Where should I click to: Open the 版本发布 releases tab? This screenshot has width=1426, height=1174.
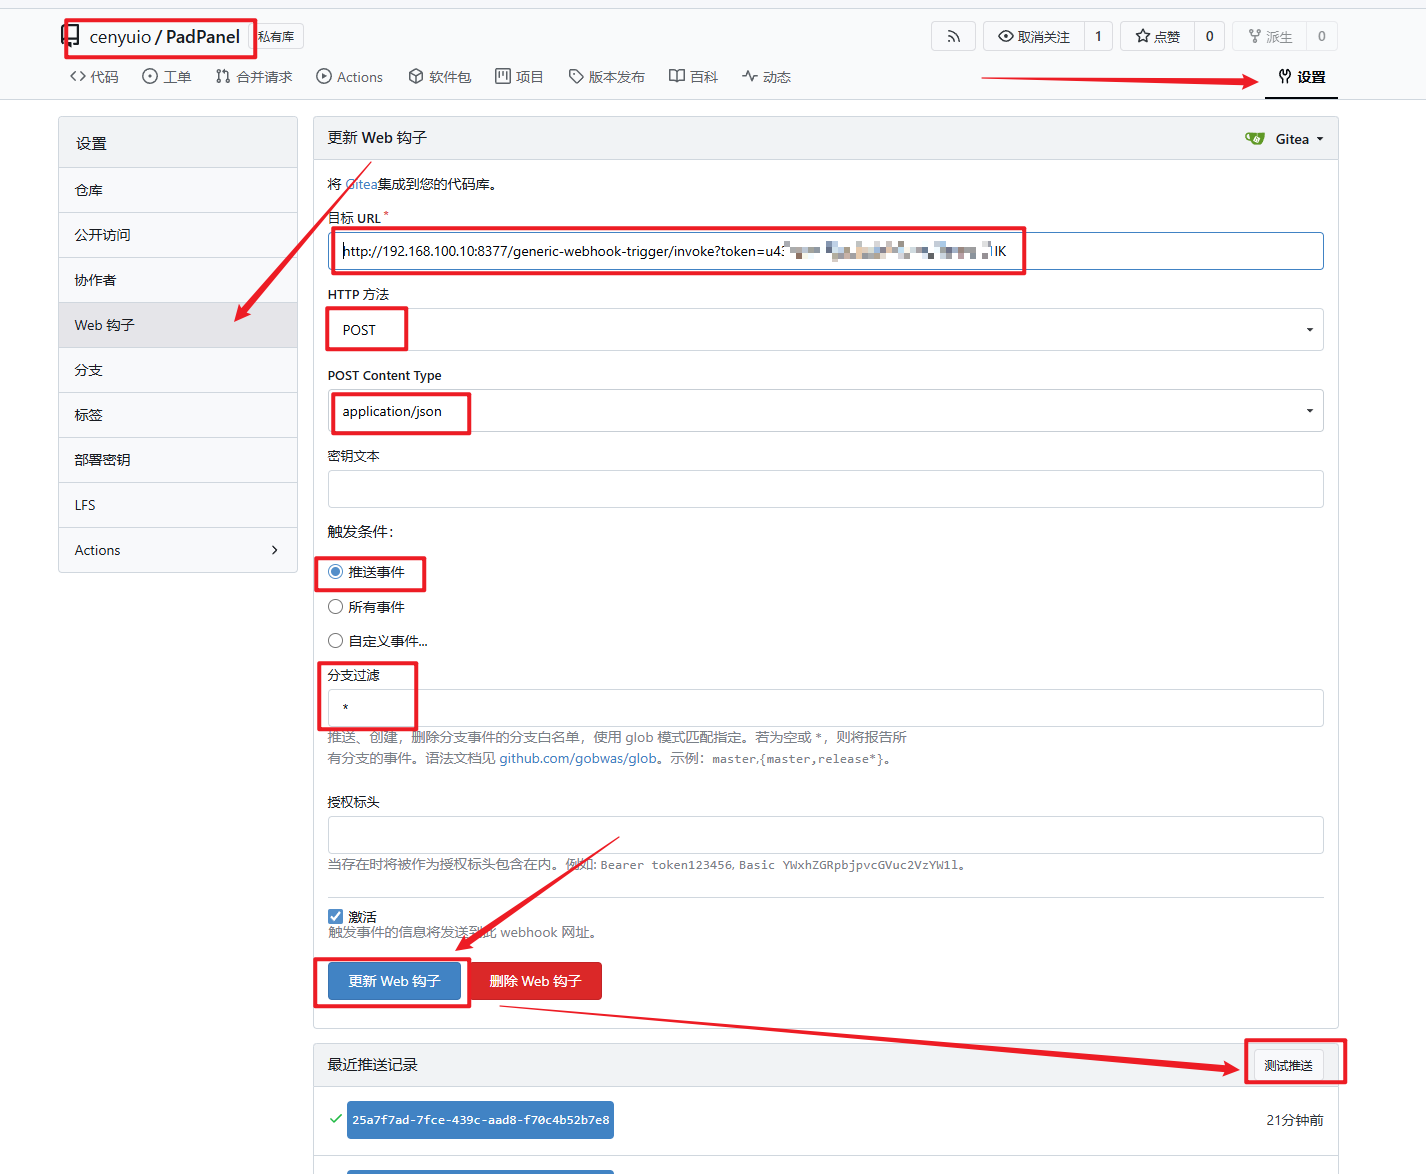(x=607, y=77)
